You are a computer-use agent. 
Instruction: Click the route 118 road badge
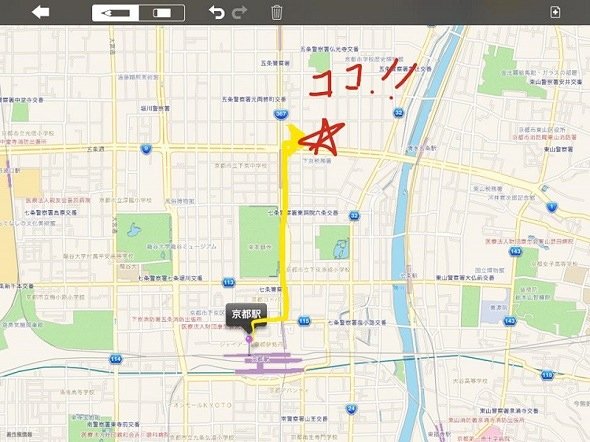[547, 375]
